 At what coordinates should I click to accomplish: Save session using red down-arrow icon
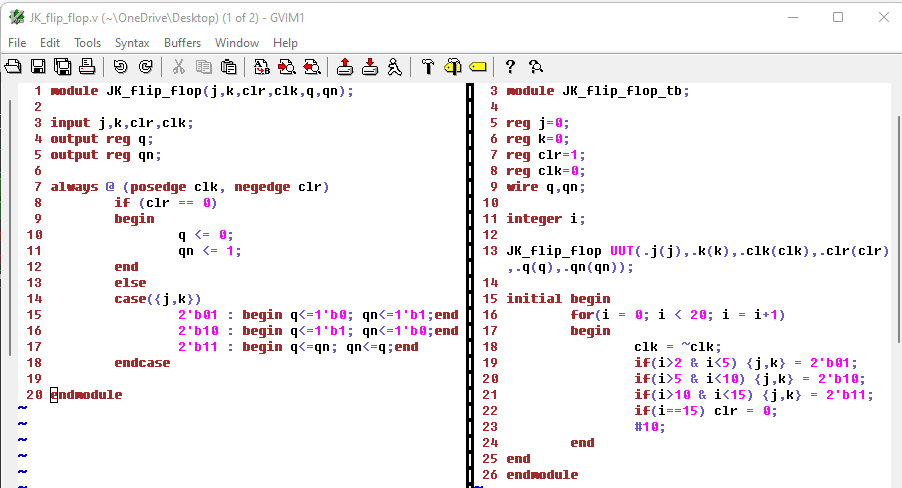(x=370, y=67)
